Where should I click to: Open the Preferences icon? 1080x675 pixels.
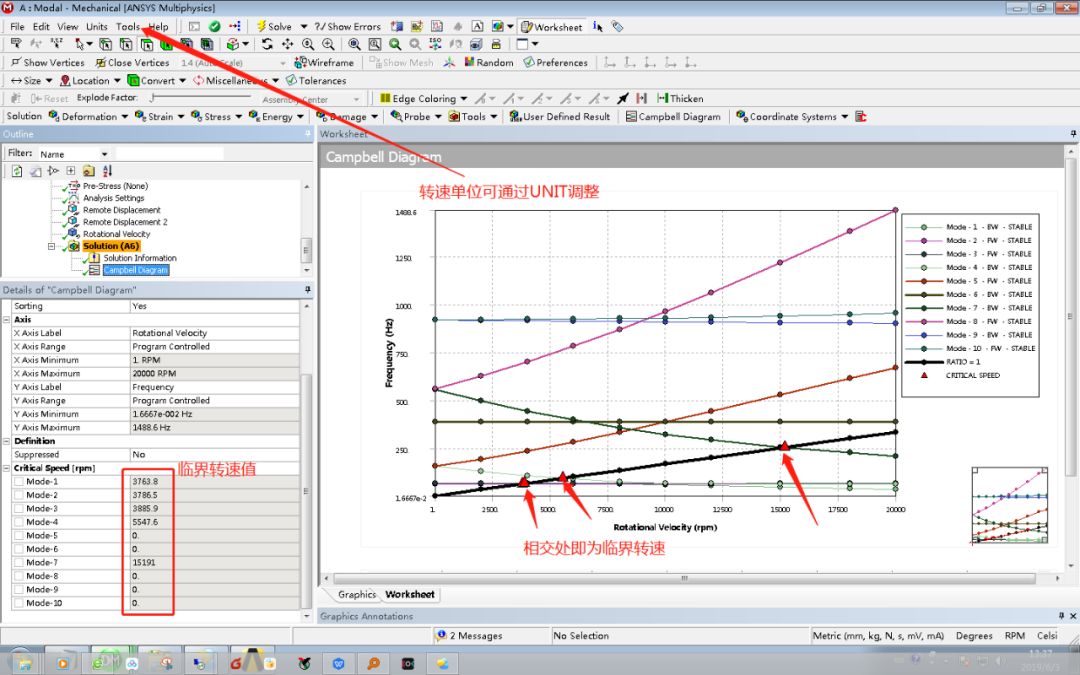click(x=556, y=62)
